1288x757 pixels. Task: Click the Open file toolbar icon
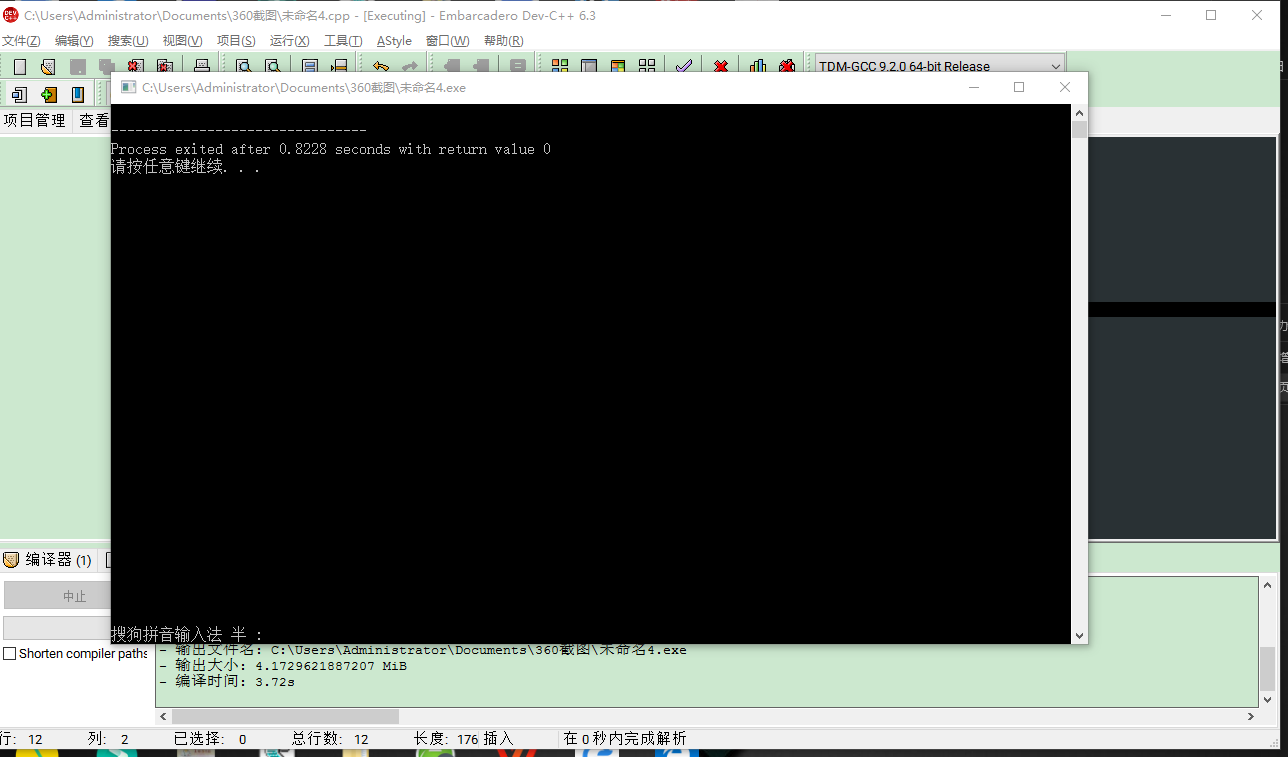coord(48,67)
